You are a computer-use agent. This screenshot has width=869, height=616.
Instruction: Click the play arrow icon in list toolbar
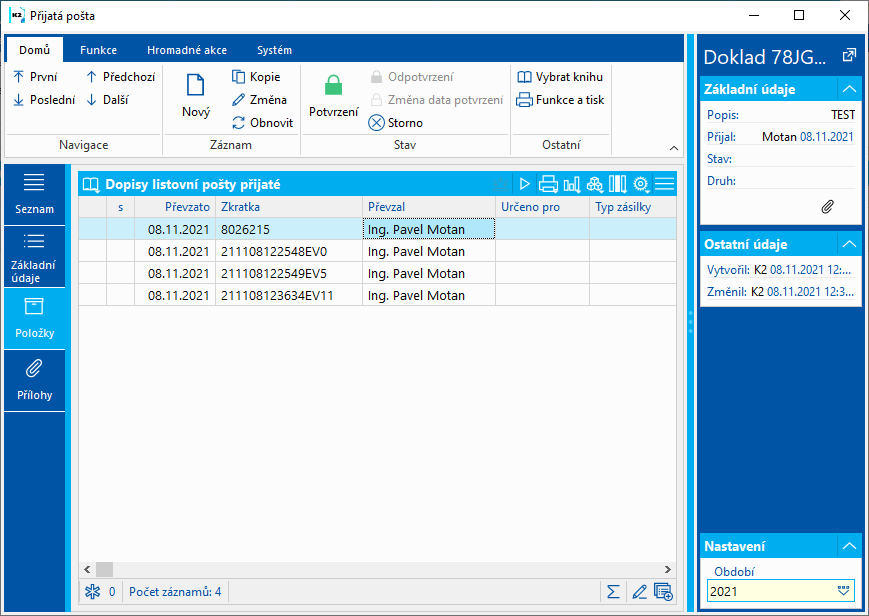point(524,184)
